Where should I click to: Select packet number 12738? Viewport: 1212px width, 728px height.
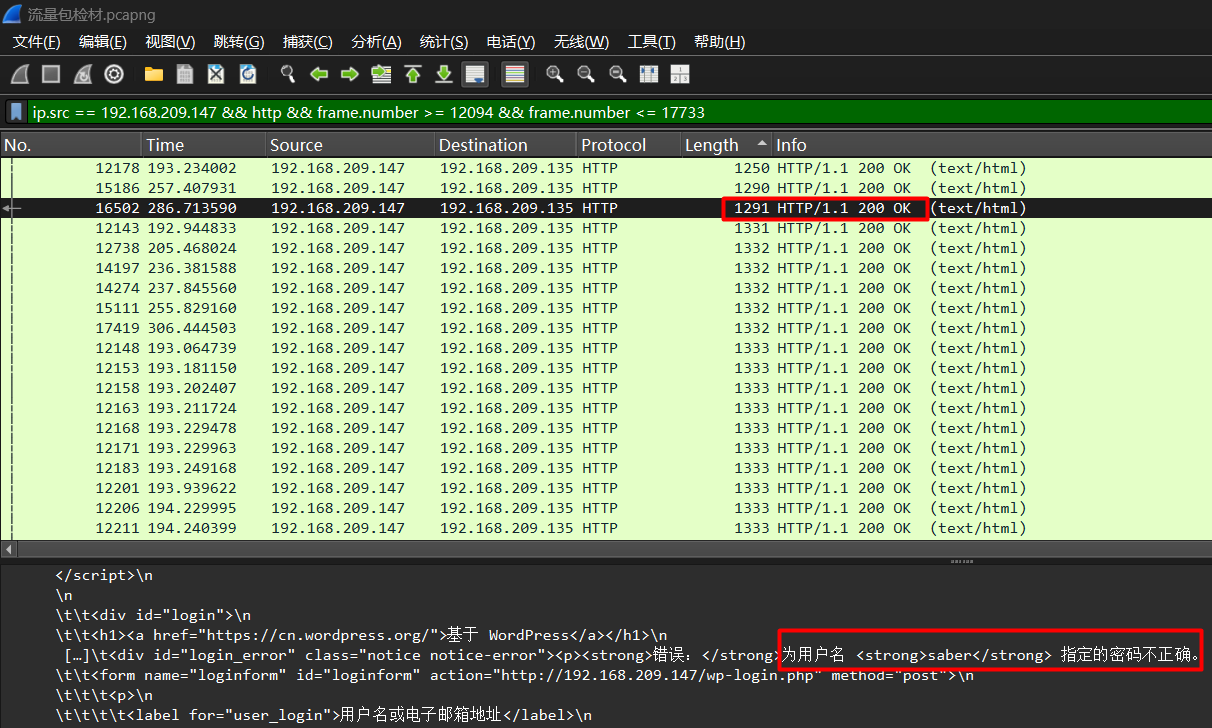[606, 248]
